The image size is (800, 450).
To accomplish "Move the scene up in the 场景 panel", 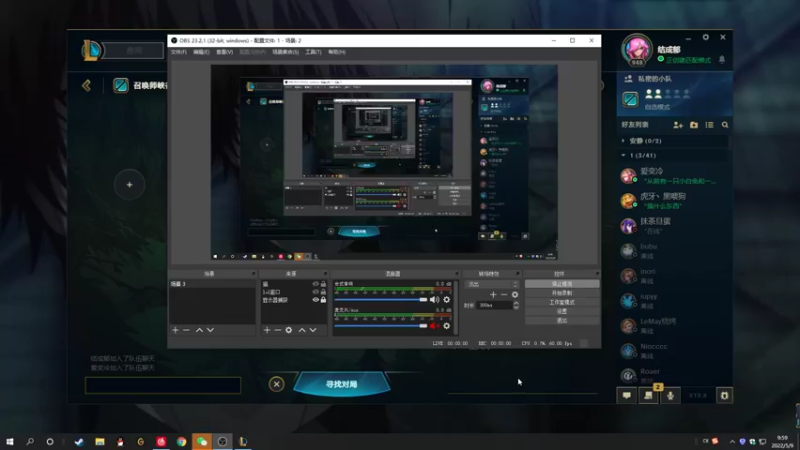I will point(199,330).
